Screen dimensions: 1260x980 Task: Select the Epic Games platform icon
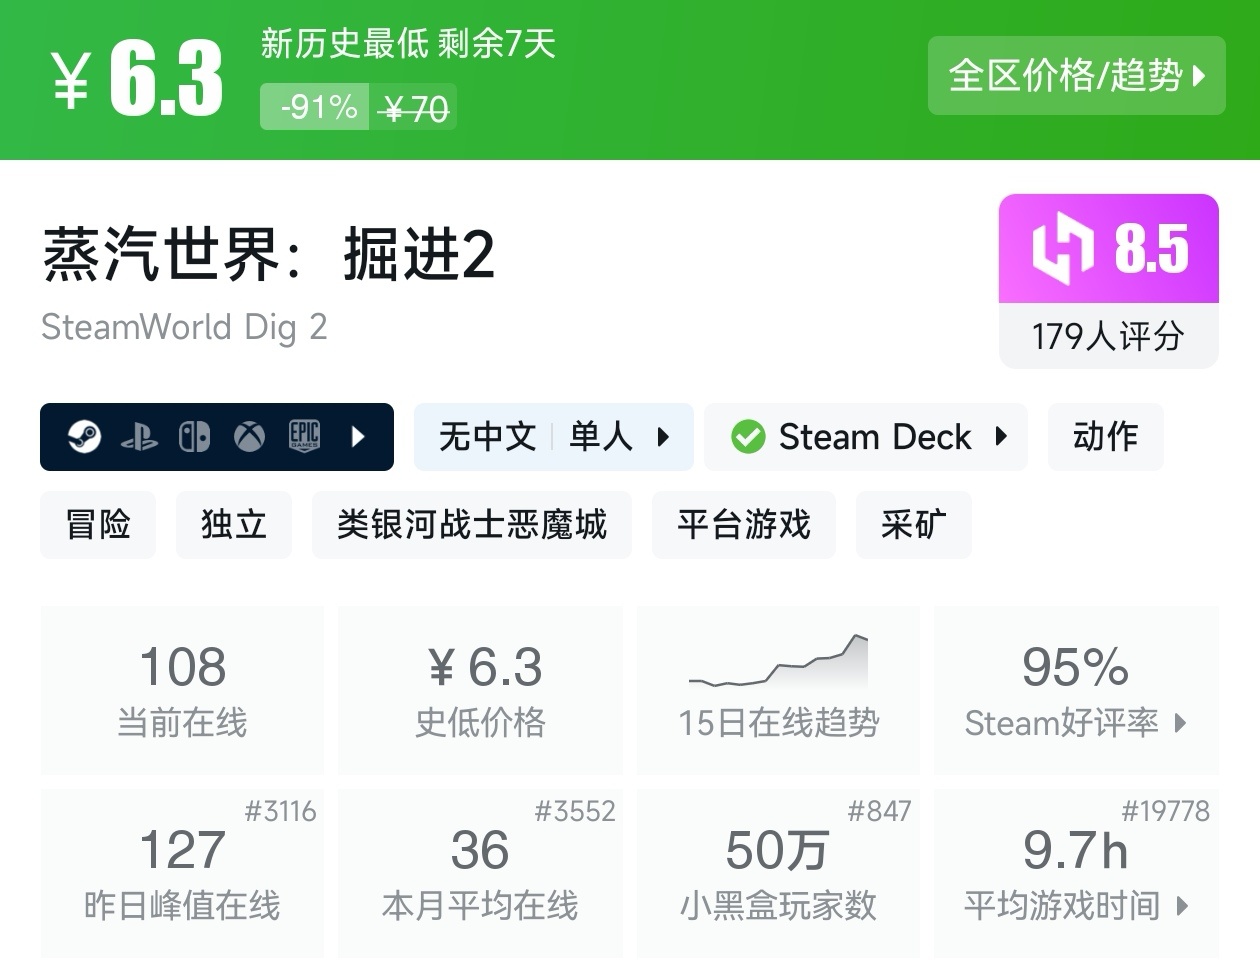point(303,437)
